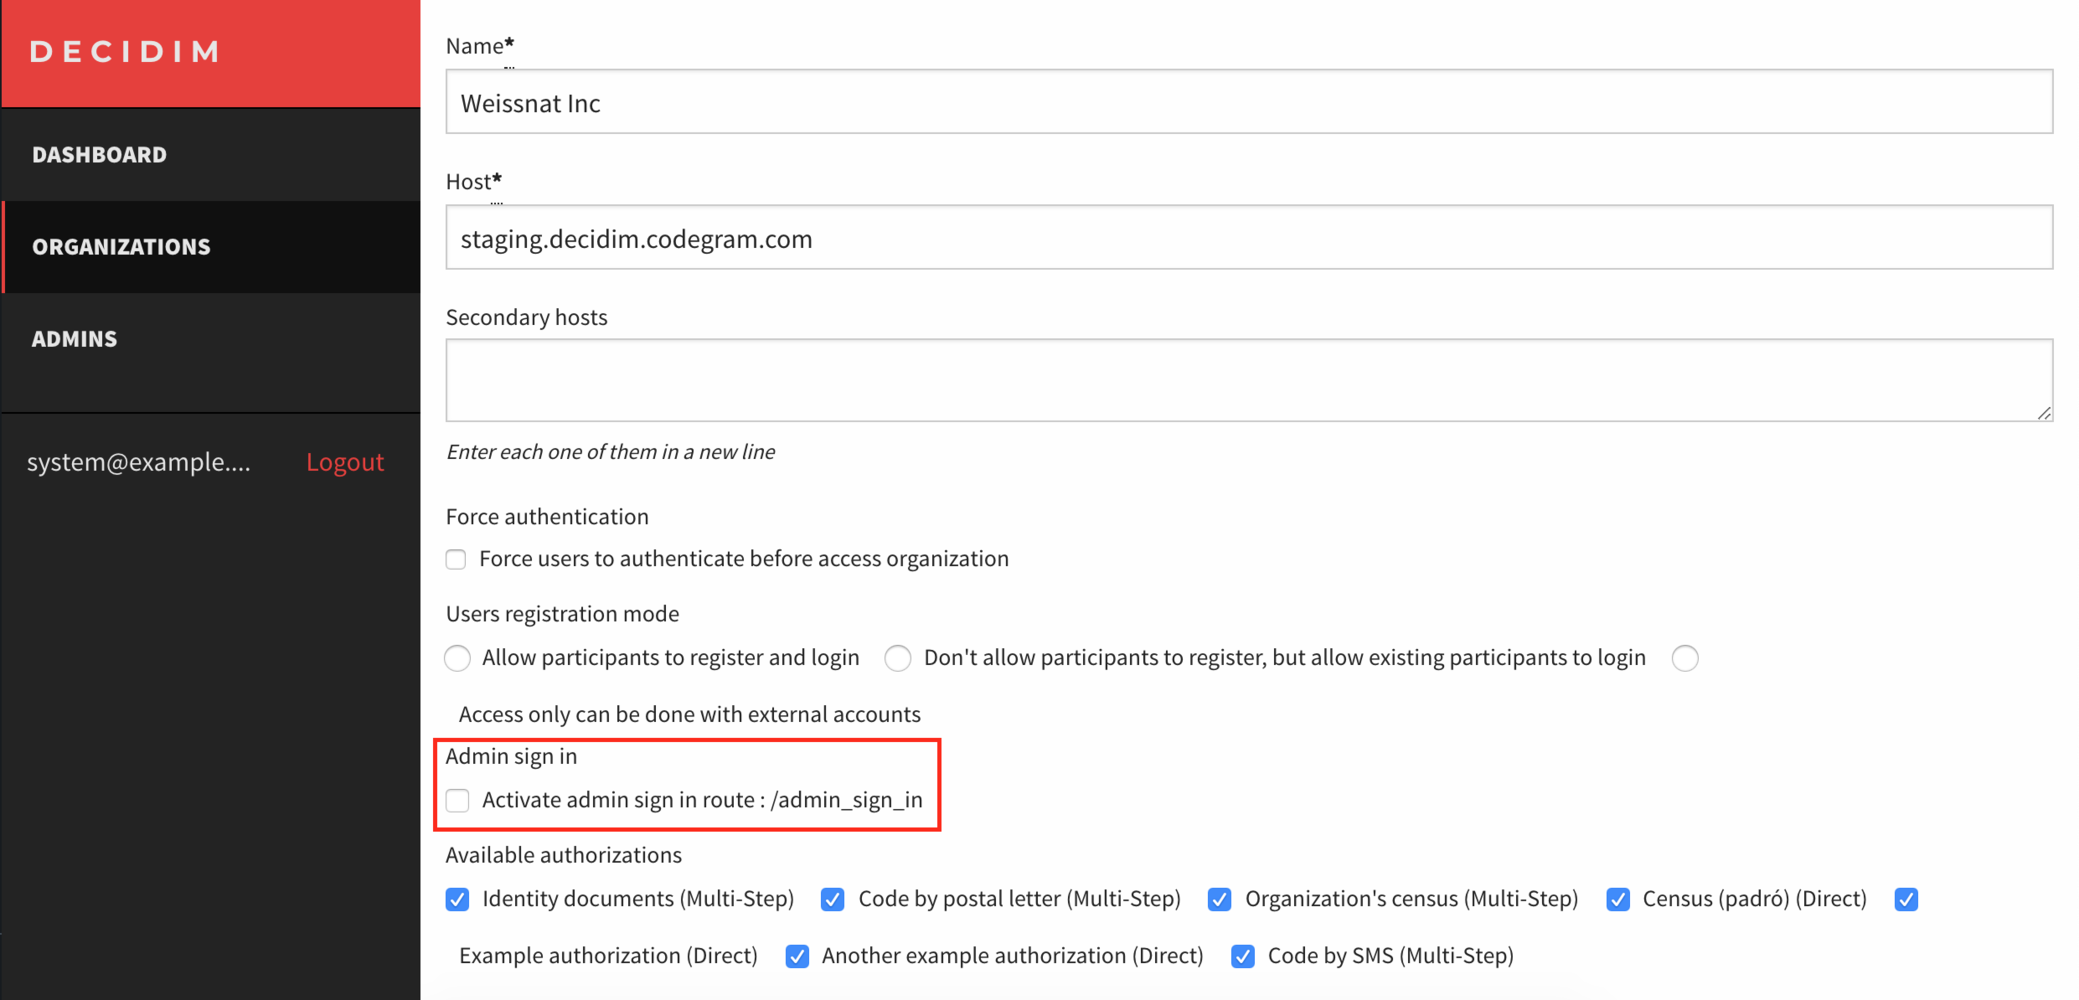2079x1000 pixels.
Task: Disable Code by postal letter authorization
Action: pos(832,899)
